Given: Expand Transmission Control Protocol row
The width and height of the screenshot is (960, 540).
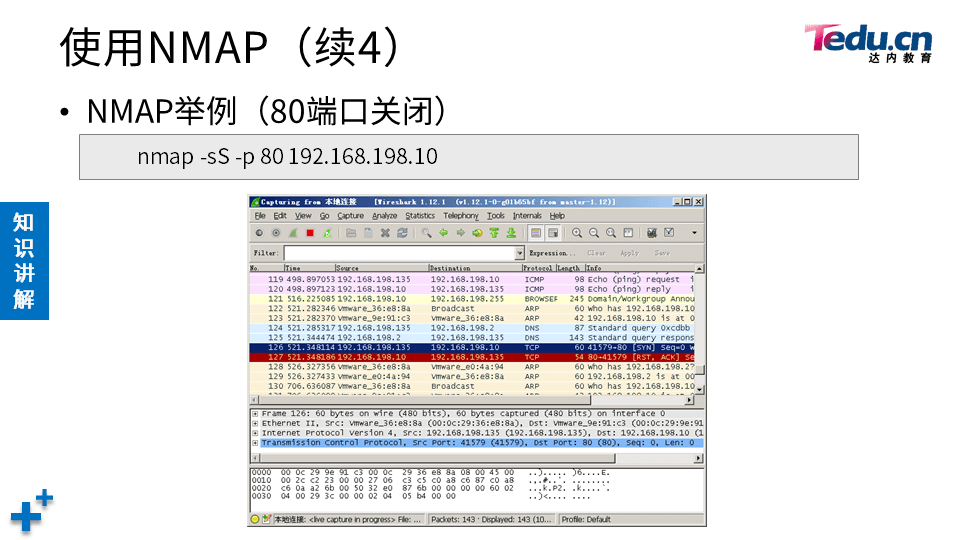Looking at the screenshot, I should (x=255, y=443).
